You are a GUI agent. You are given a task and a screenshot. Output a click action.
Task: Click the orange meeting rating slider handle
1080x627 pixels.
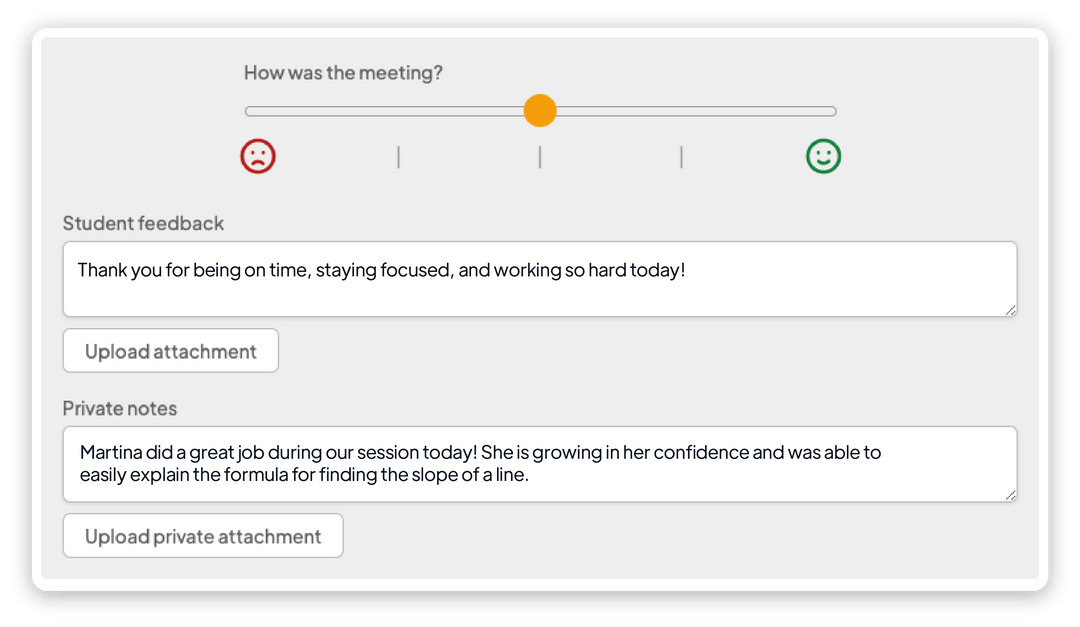540,111
